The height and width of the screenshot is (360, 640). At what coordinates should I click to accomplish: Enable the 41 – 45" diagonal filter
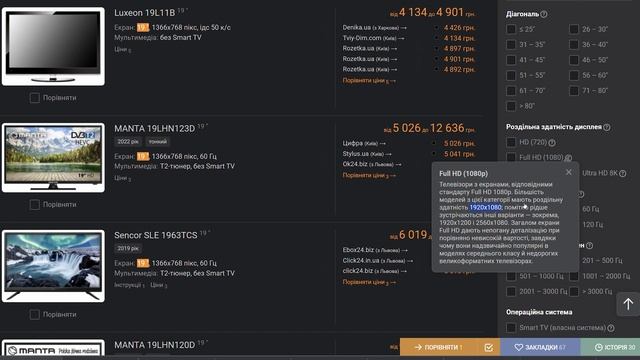pos(511,60)
